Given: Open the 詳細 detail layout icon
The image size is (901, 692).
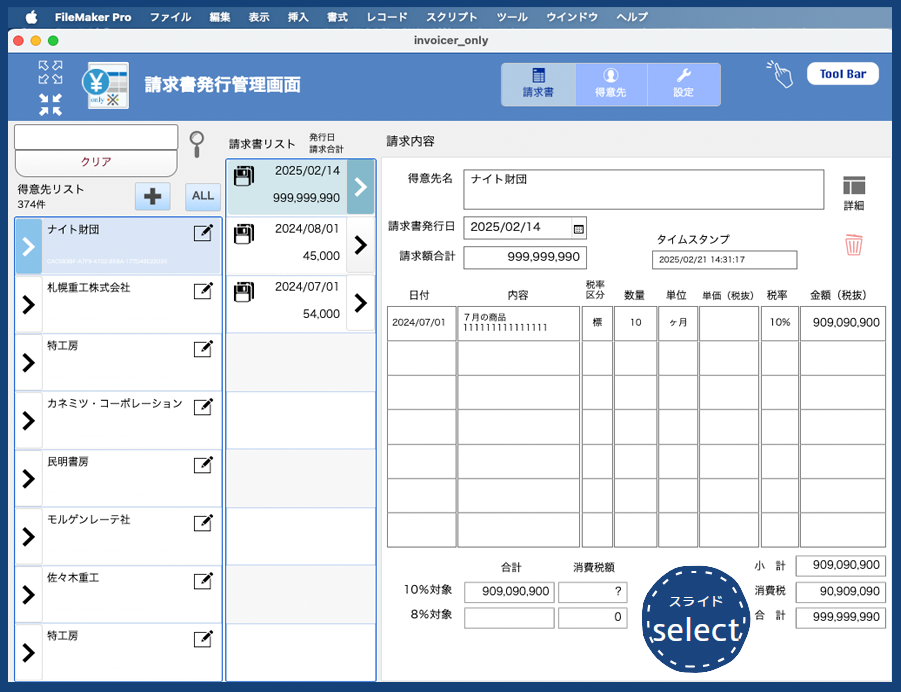Looking at the screenshot, I should [x=853, y=191].
